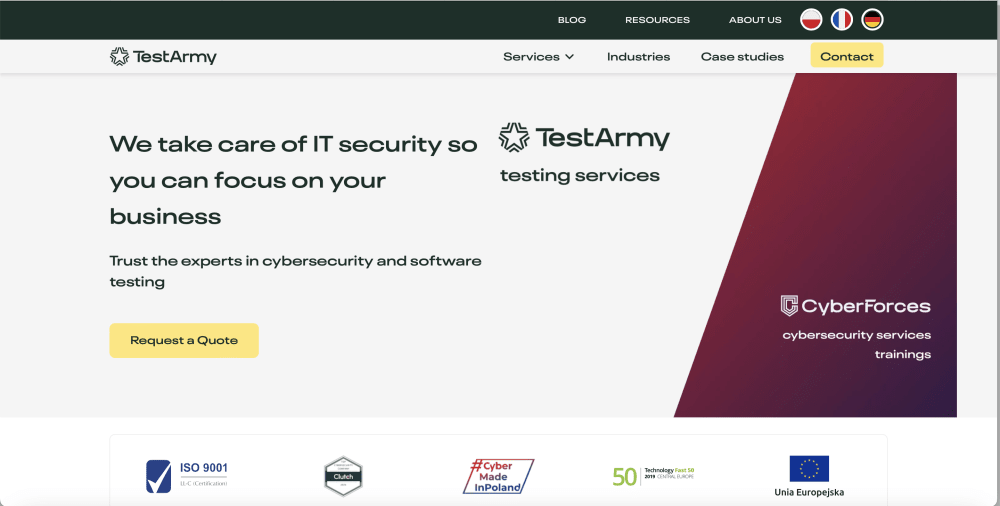This screenshot has width=1000, height=506.
Task: Click the 'cybersecurity services' text
Action: [857, 335]
